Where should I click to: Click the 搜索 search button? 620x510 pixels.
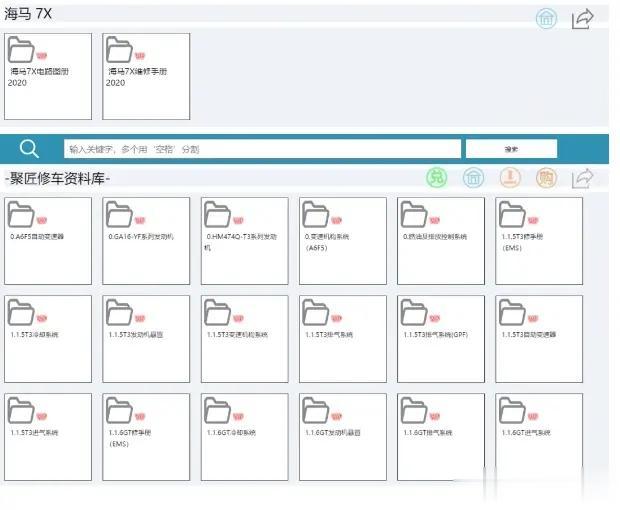511,149
